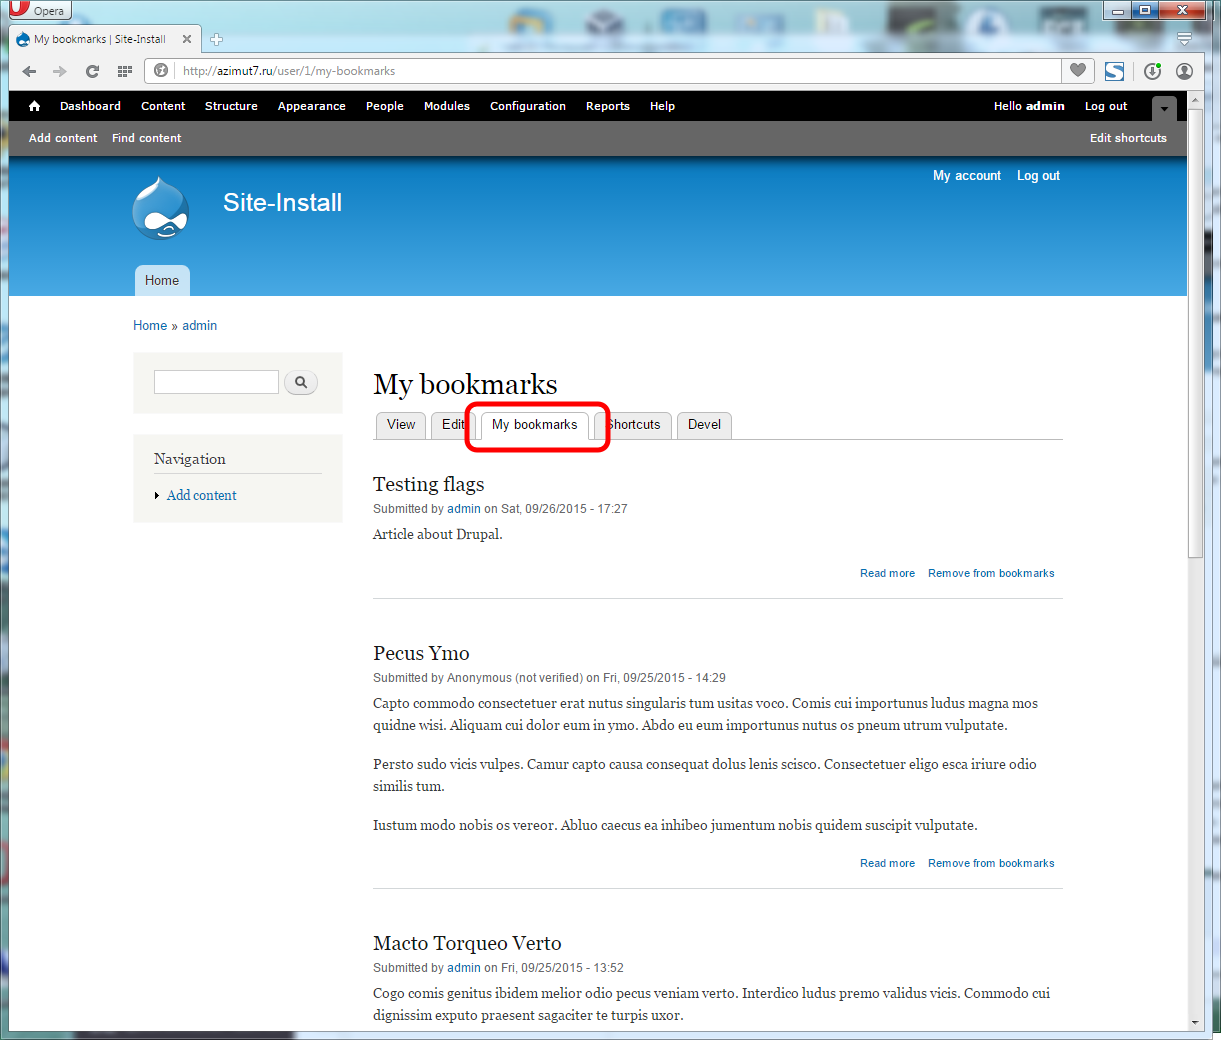The width and height of the screenshot is (1221, 1040).
Task: Click the address bar URL field
Action: click(x=603, y=71)
